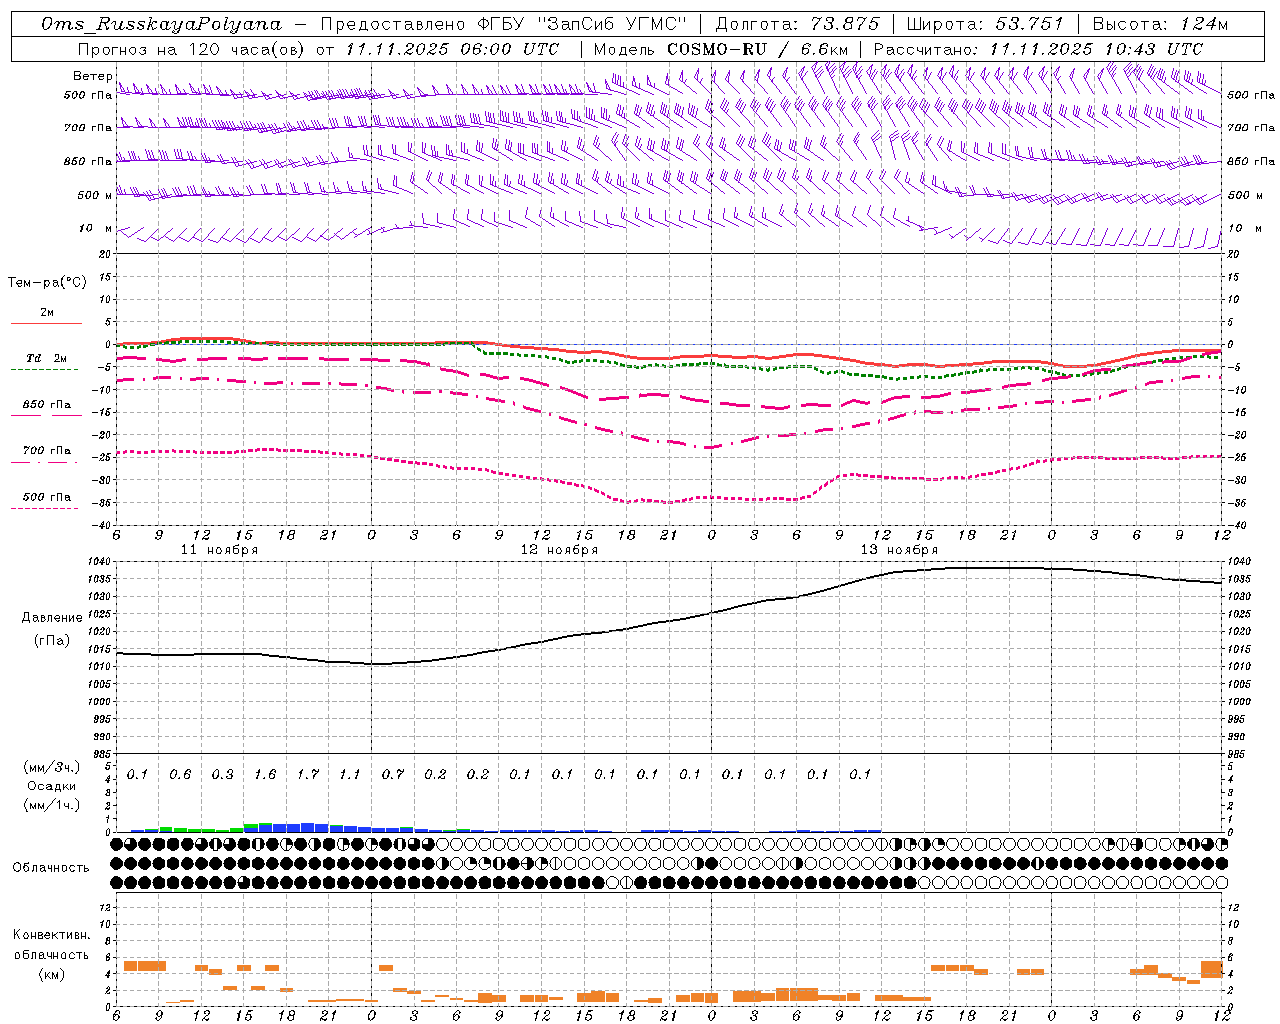Click the '(мм/3ч.)' precipitation unit label
This screenshot has width=1280, height=1024.
[x=52, y=767]
